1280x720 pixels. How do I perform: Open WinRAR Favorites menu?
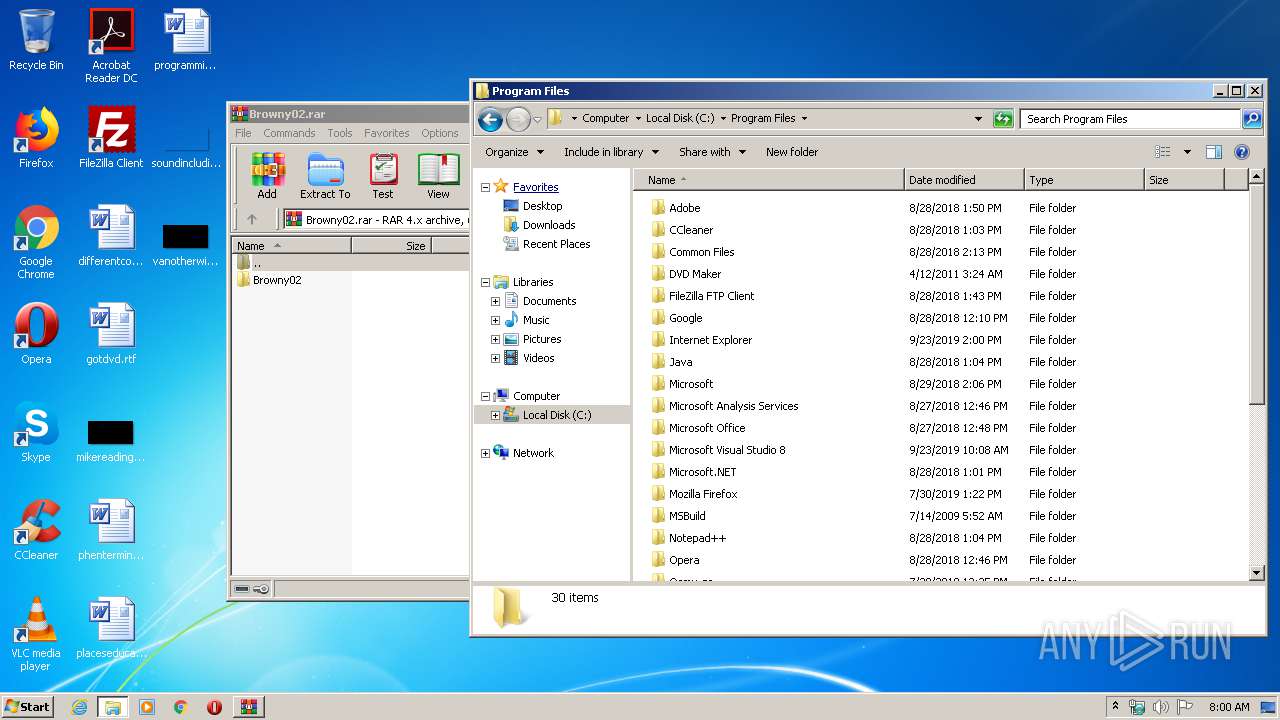[387, 133]
